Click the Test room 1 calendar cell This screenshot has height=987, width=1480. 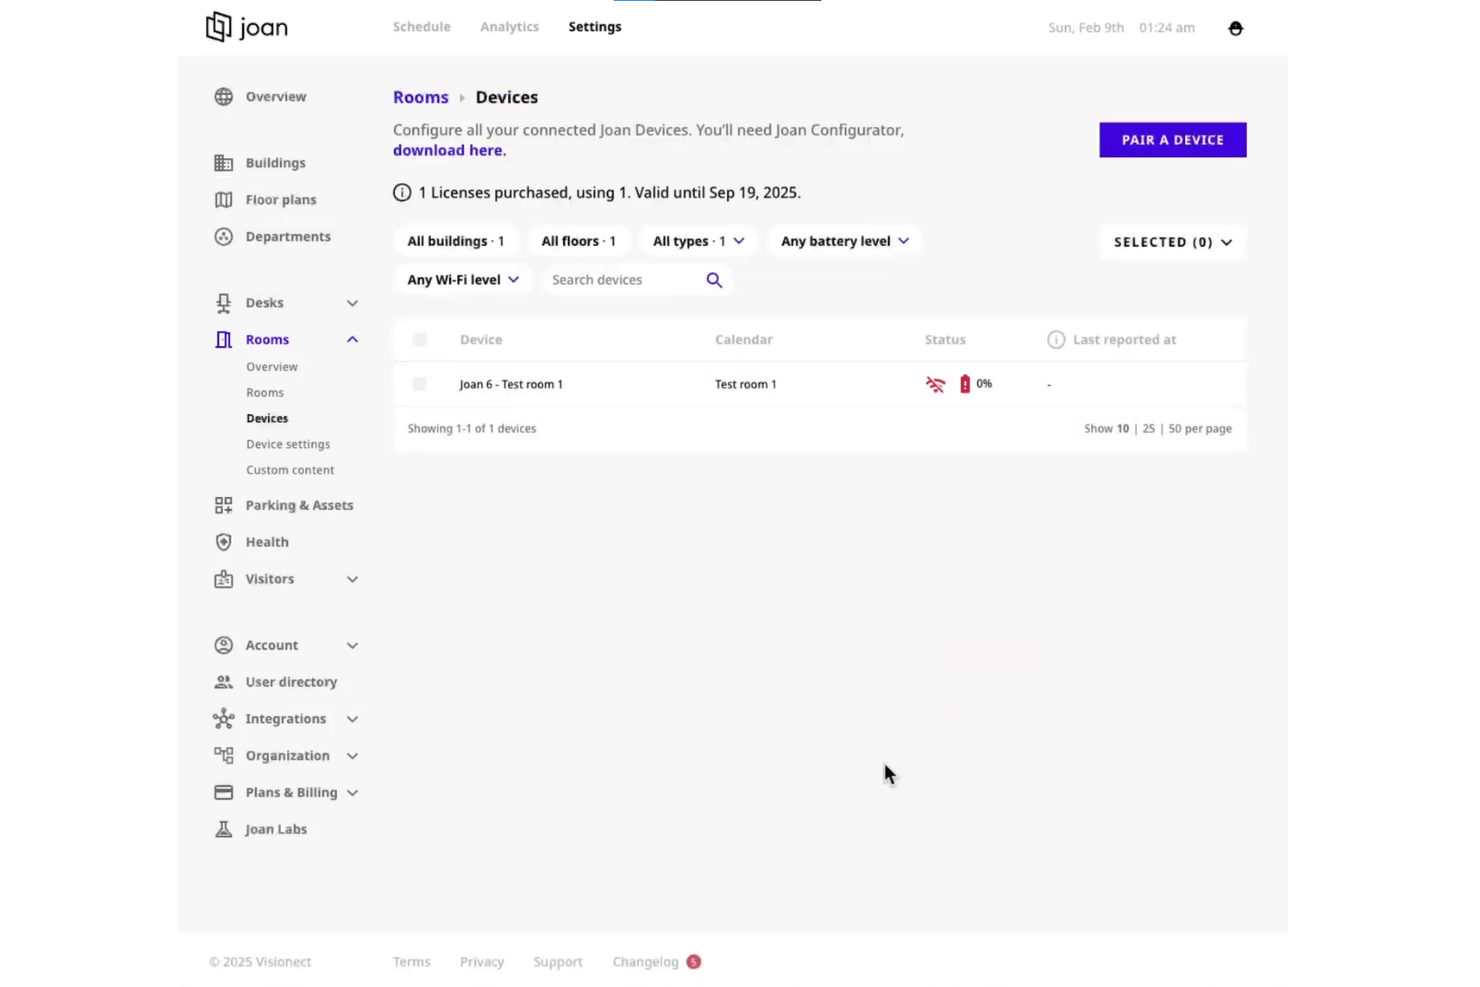[x=745, y=384]
